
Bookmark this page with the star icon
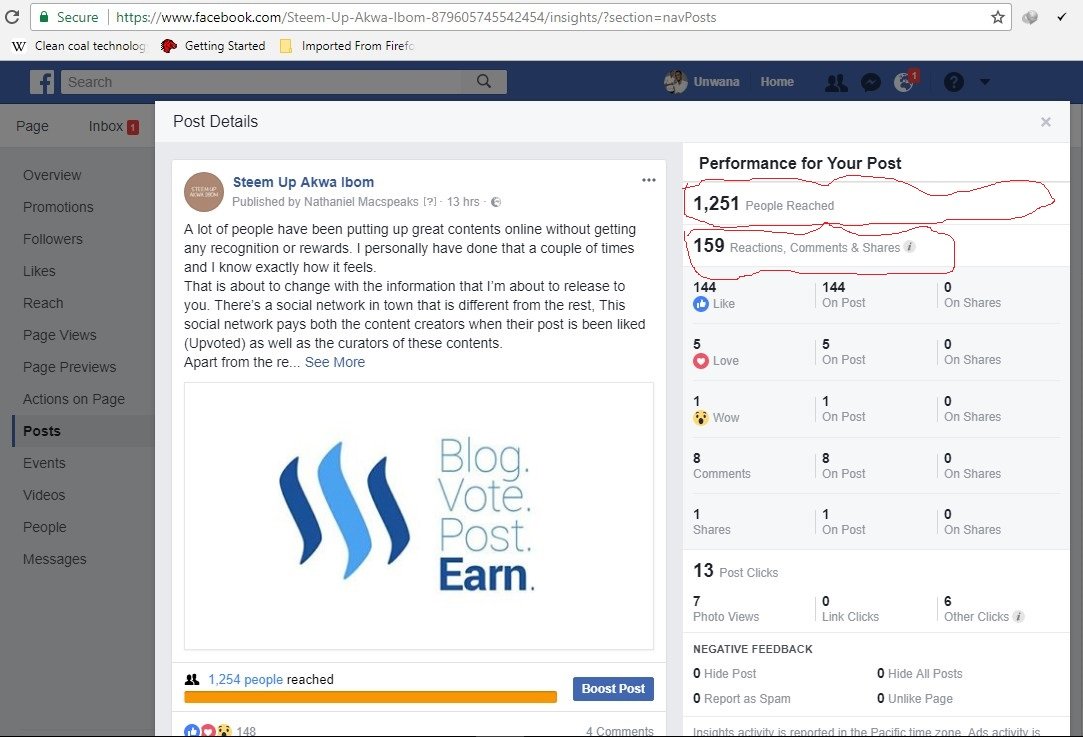click(997, 17)
